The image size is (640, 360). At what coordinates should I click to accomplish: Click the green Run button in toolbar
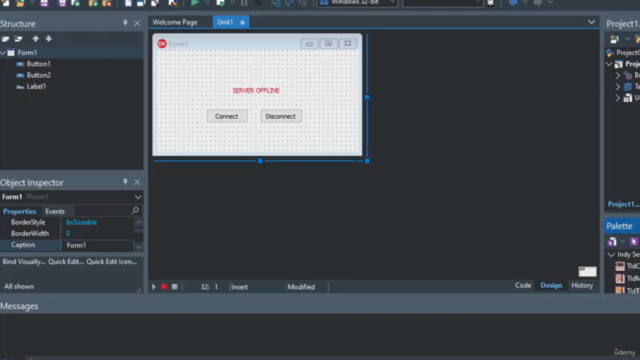tap(195, 3)
